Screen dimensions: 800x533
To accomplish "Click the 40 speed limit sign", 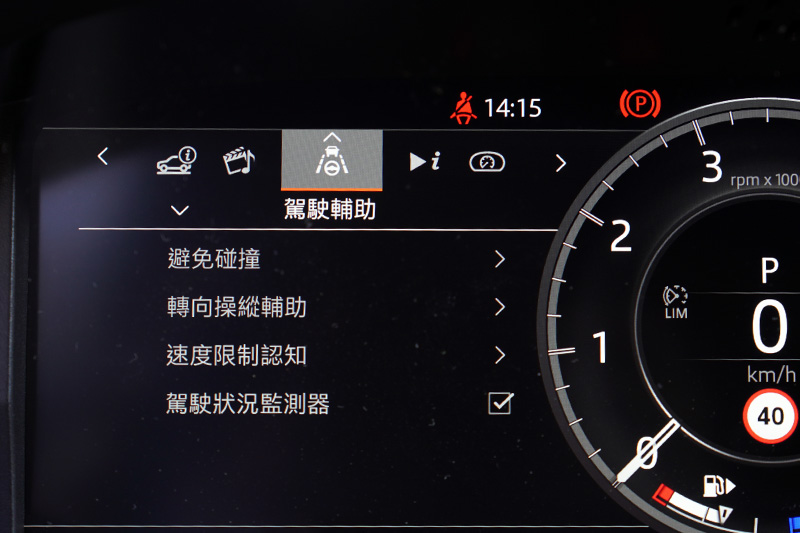I will [x=770, y=416].
